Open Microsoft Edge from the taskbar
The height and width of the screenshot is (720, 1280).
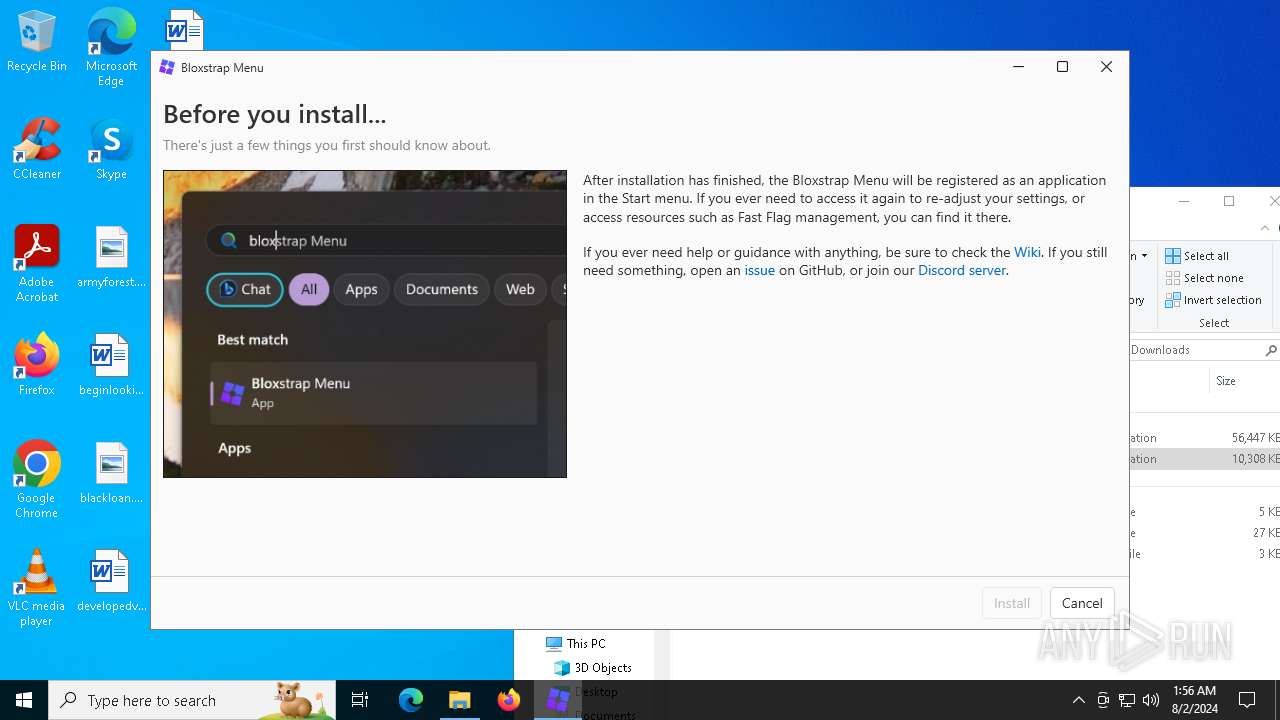[x=411, y=700]
